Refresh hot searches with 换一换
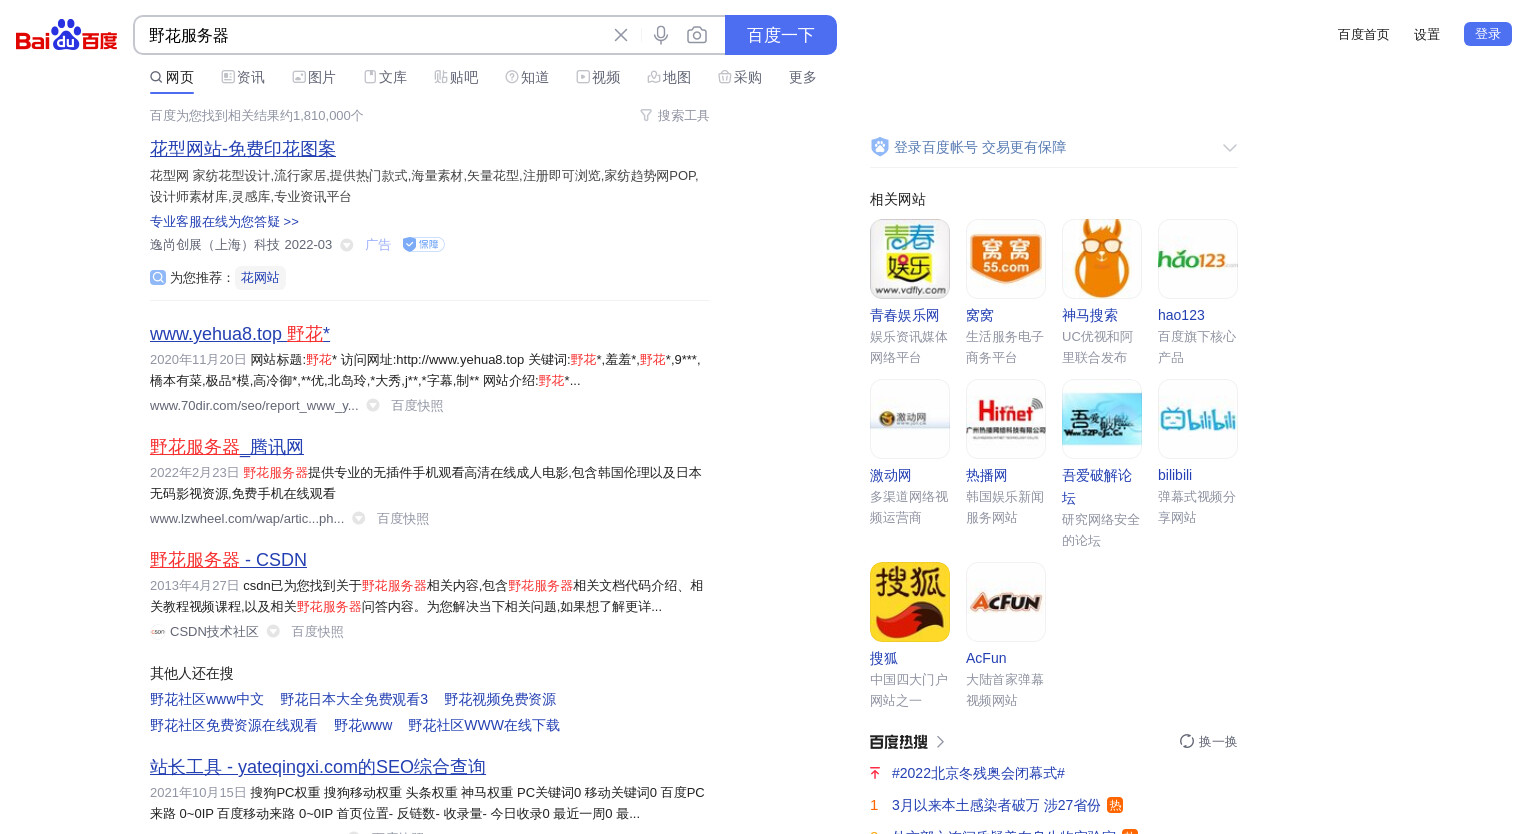1536x834 pixels. (x=1208, y=741)
